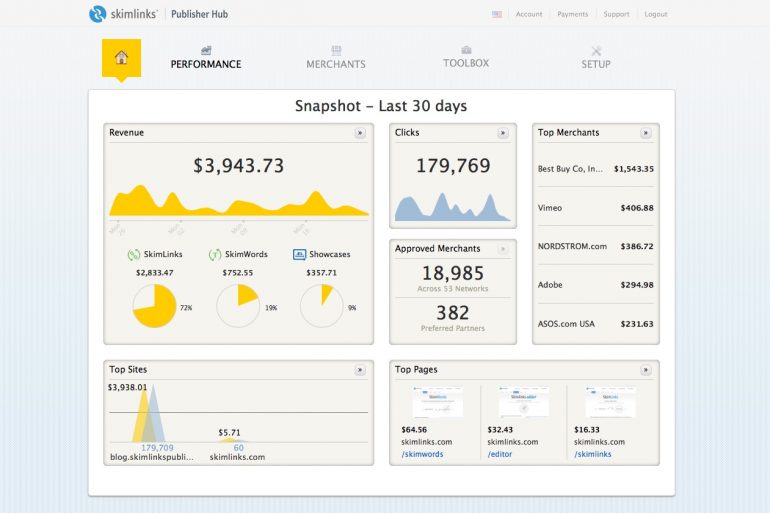
Task: Open the /skimwords page link
Action: point(422,454)
